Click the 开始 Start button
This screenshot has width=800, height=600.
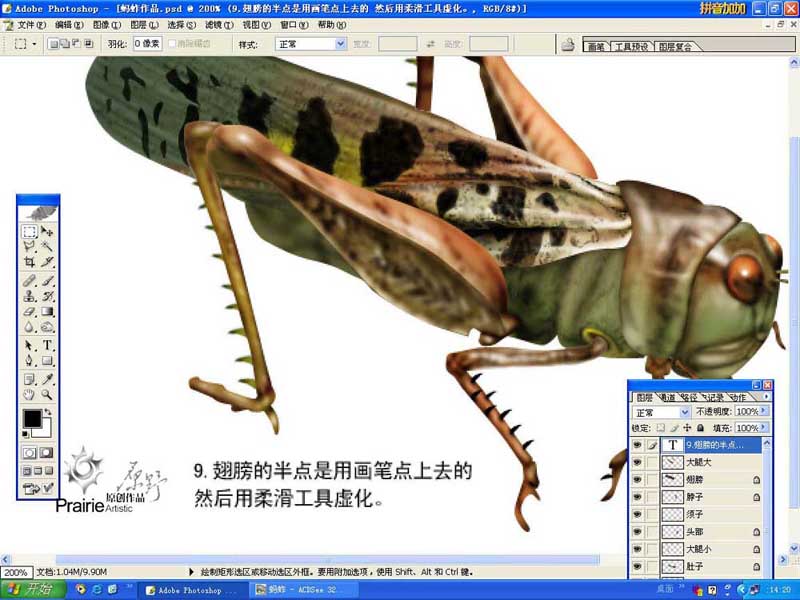33,589
